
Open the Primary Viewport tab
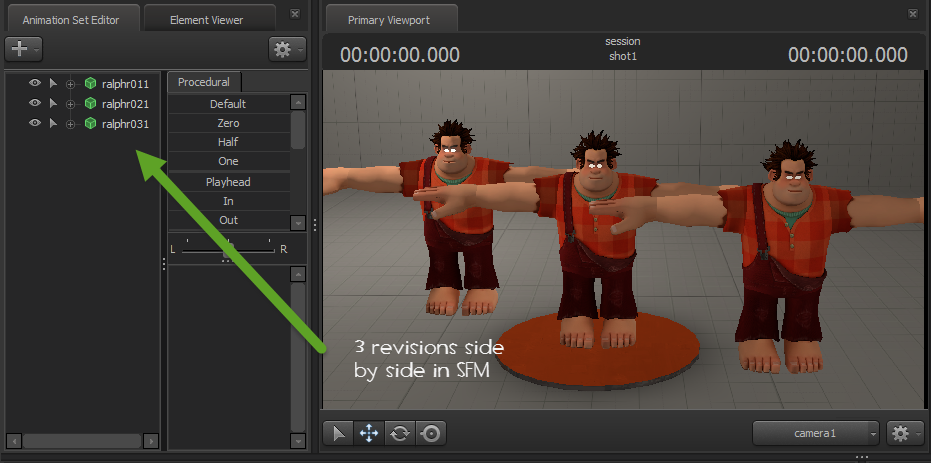point(390,20)
